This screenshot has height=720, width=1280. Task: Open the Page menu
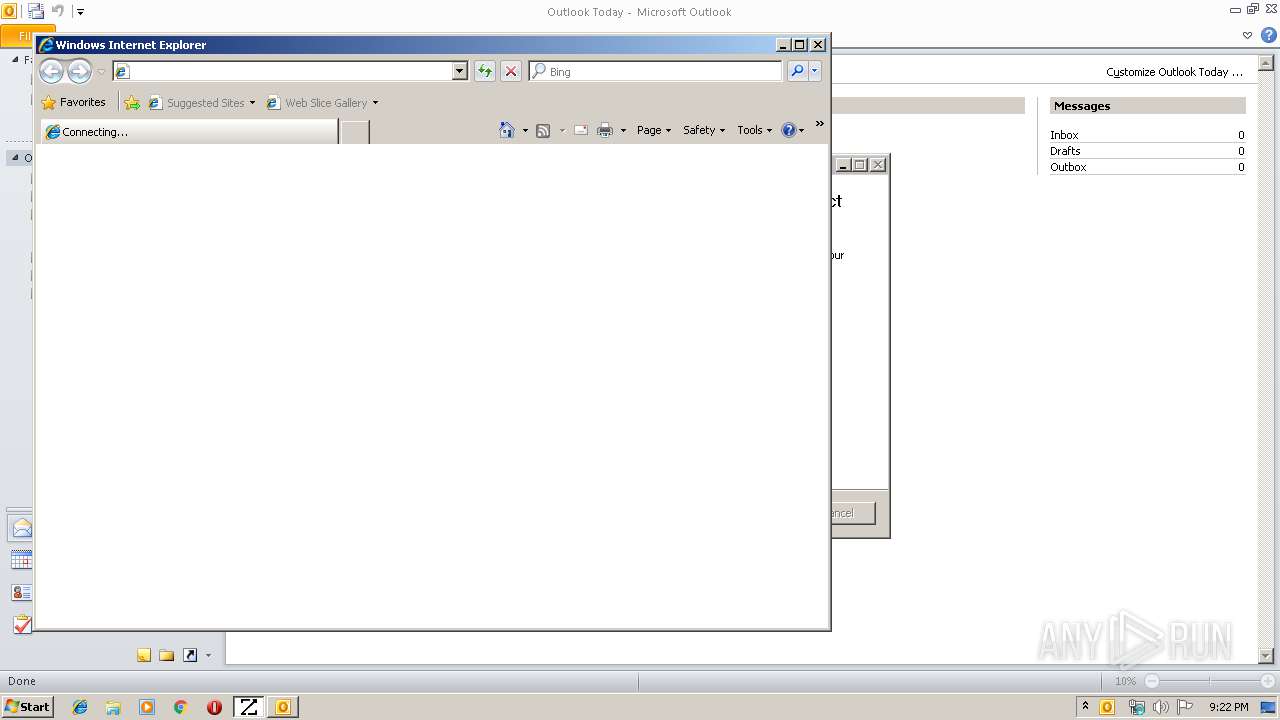[x=654, y=130]
